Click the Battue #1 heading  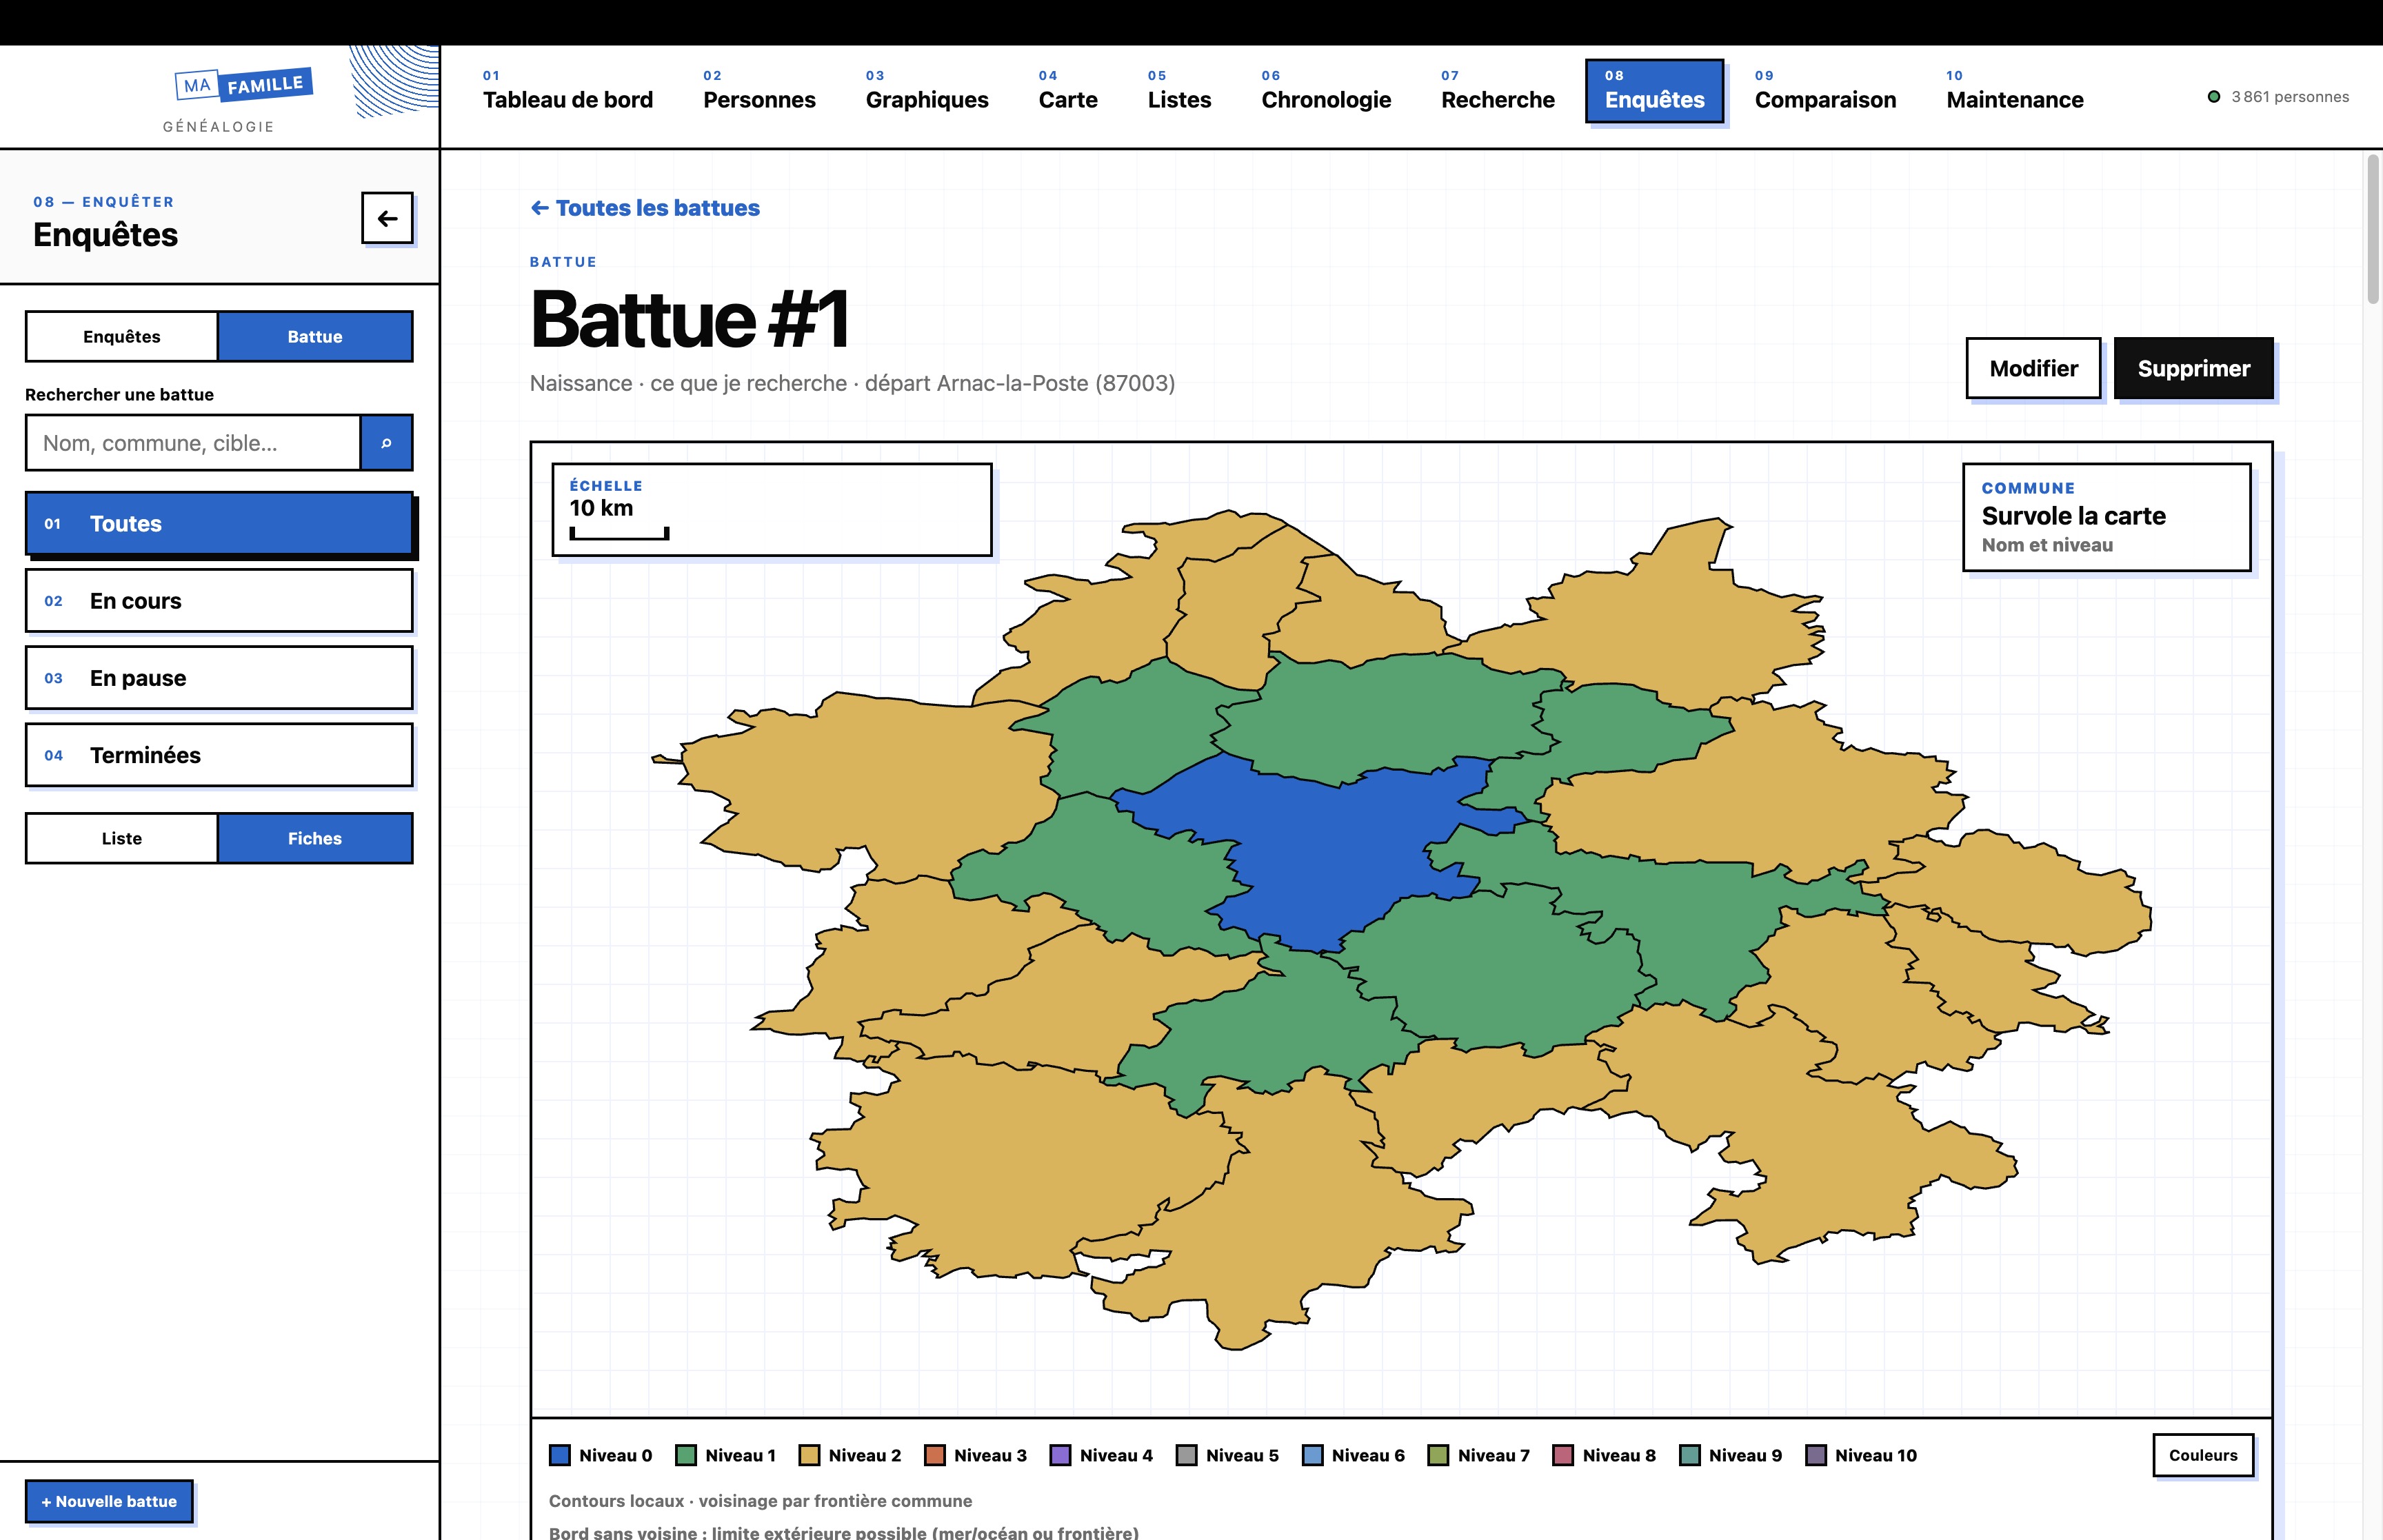690,319
